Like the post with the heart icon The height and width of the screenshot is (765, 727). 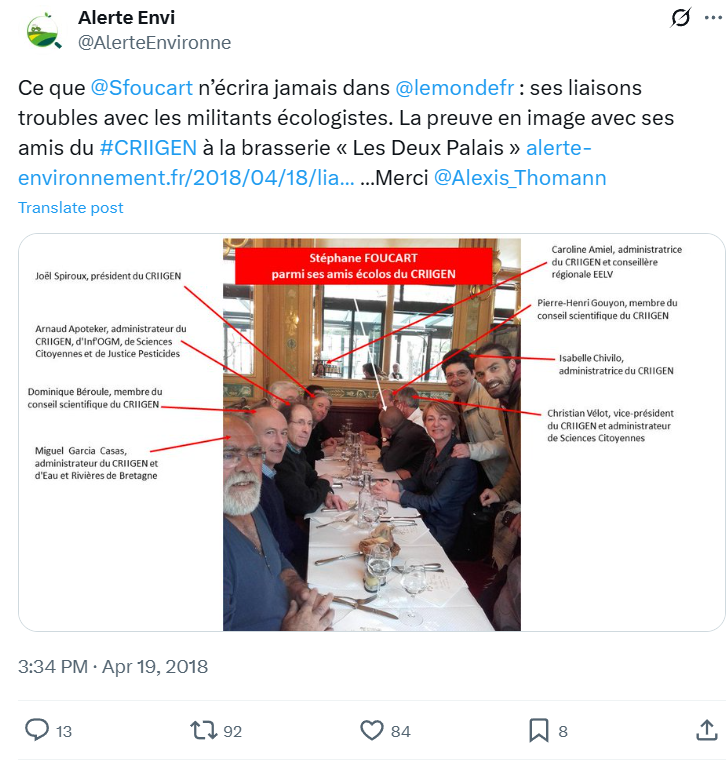pyautogui.click(x=372, y=730)
